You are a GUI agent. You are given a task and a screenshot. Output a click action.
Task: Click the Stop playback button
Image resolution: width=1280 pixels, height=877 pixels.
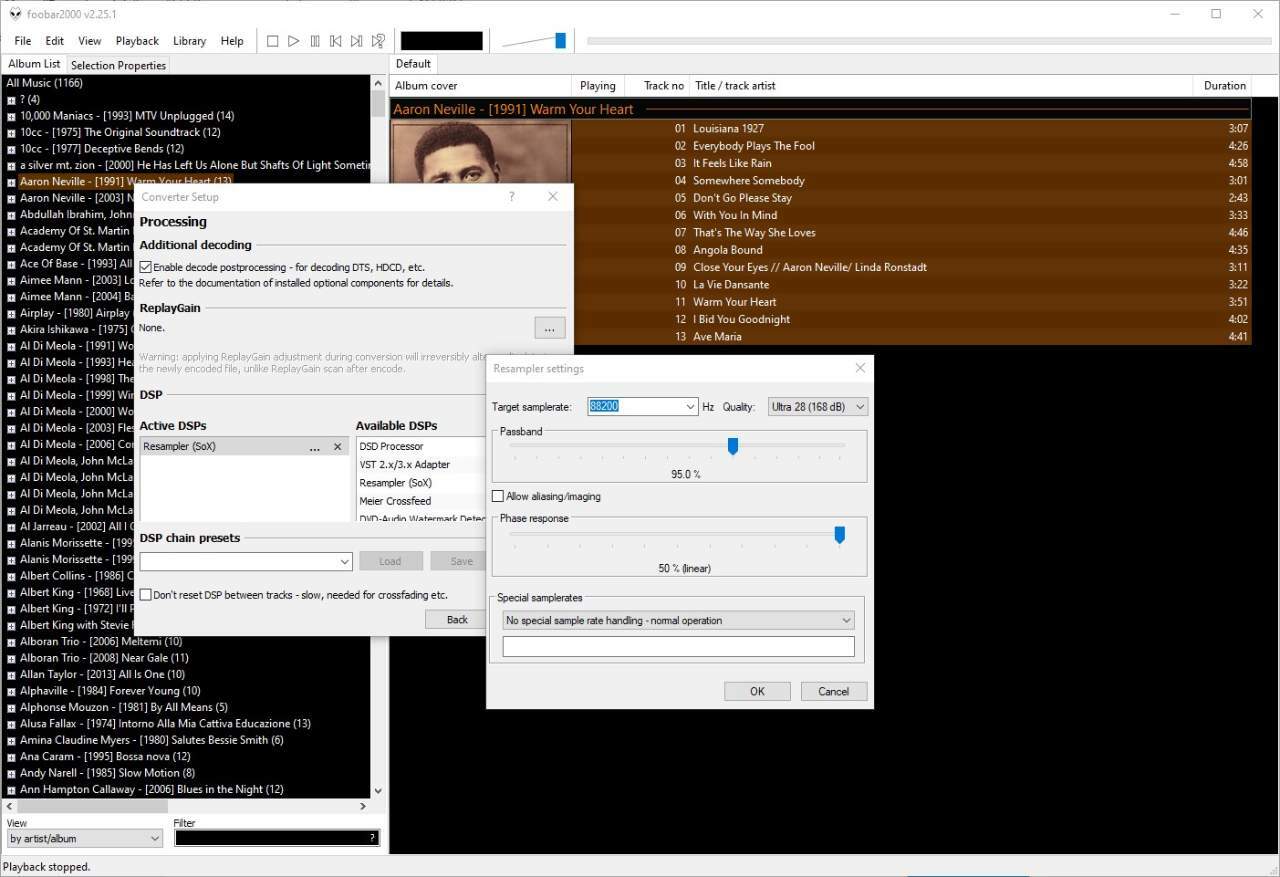click(272, 41)
